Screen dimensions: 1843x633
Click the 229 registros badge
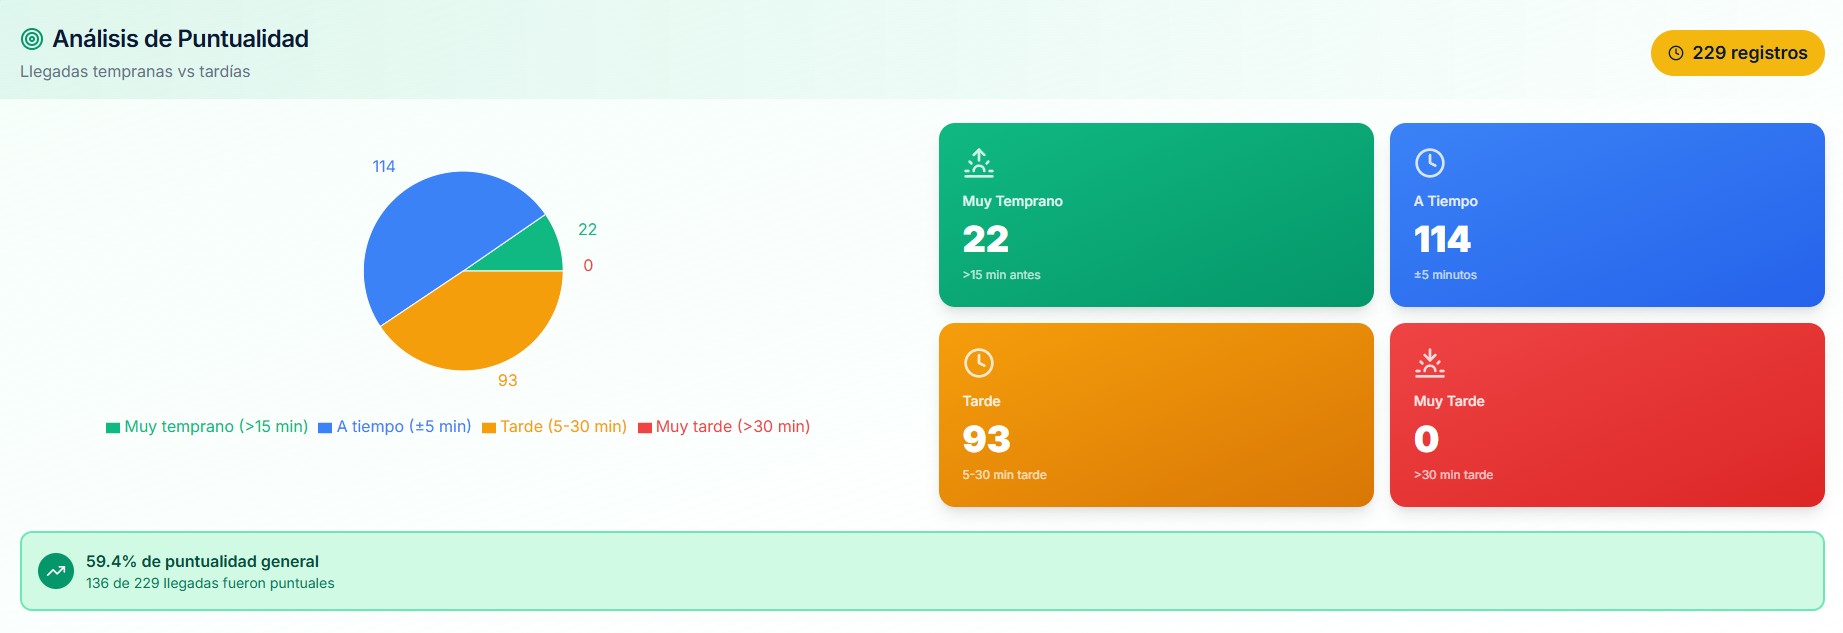coord(1737,53)
